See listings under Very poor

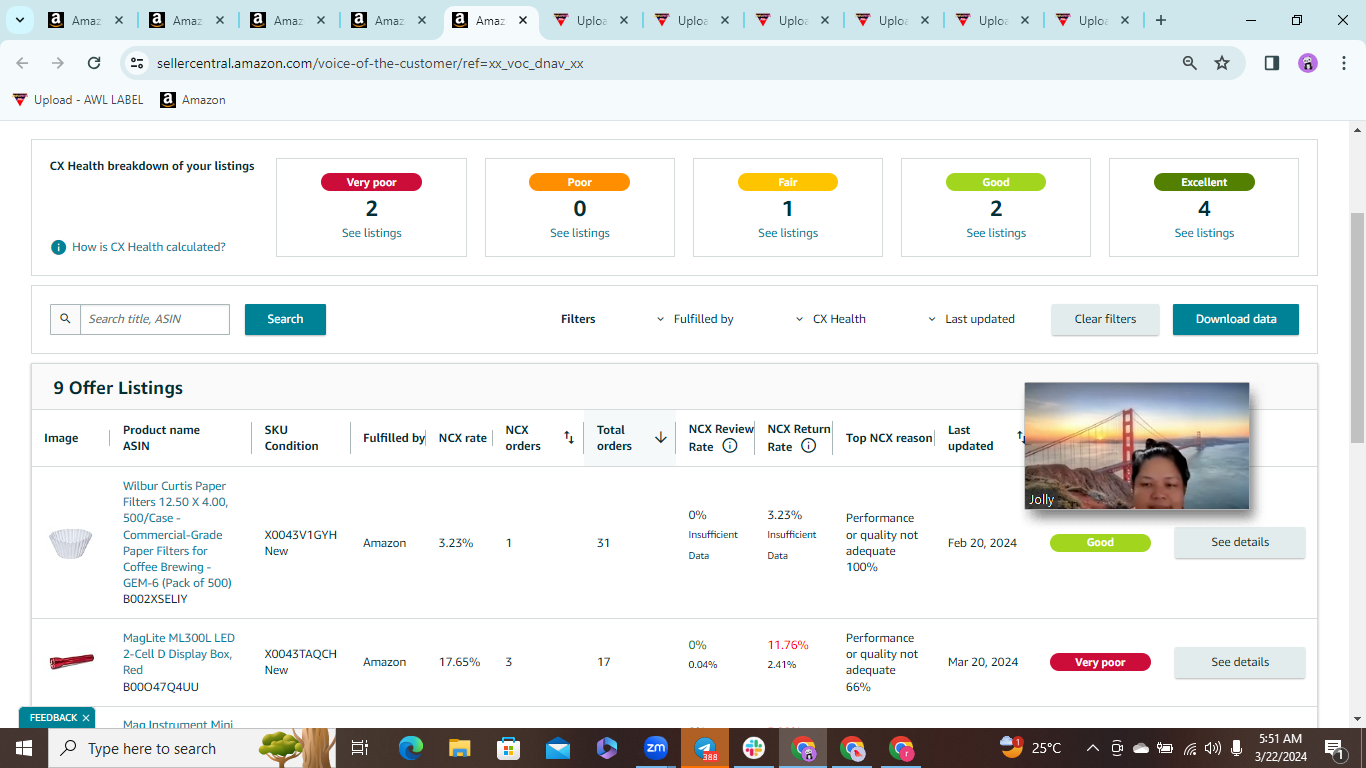372,233
